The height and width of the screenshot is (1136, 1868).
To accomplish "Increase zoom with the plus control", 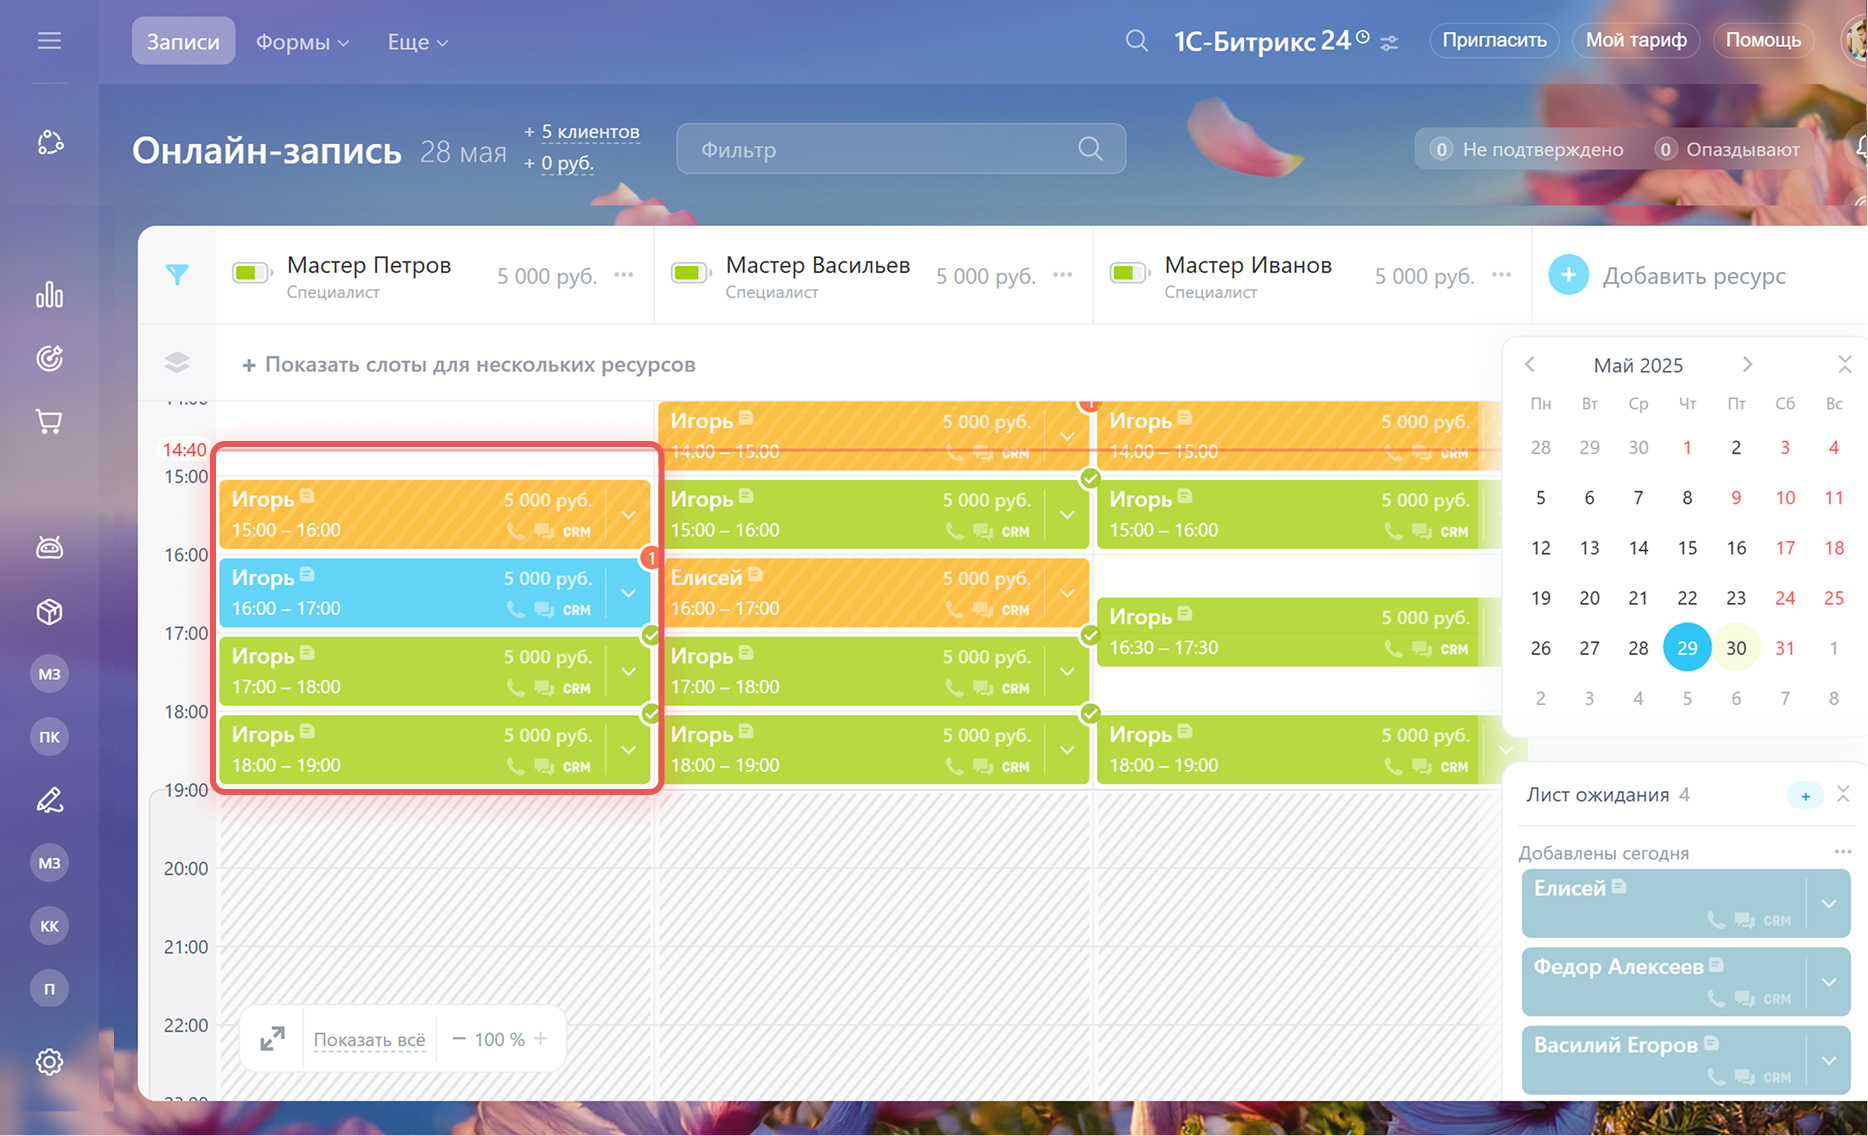I will [541, 1039].
